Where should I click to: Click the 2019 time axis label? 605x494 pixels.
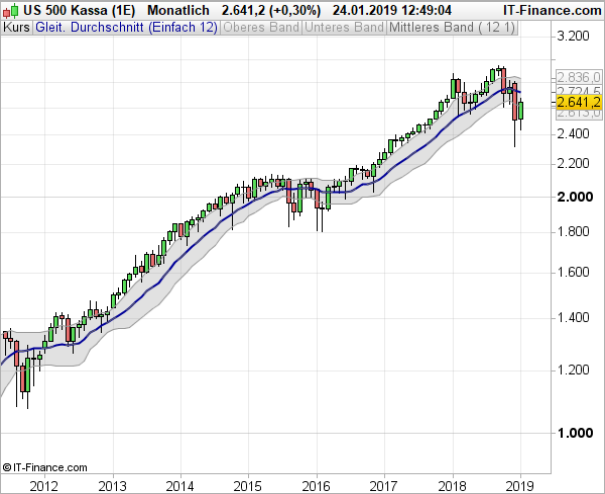[x=520, y=486]
